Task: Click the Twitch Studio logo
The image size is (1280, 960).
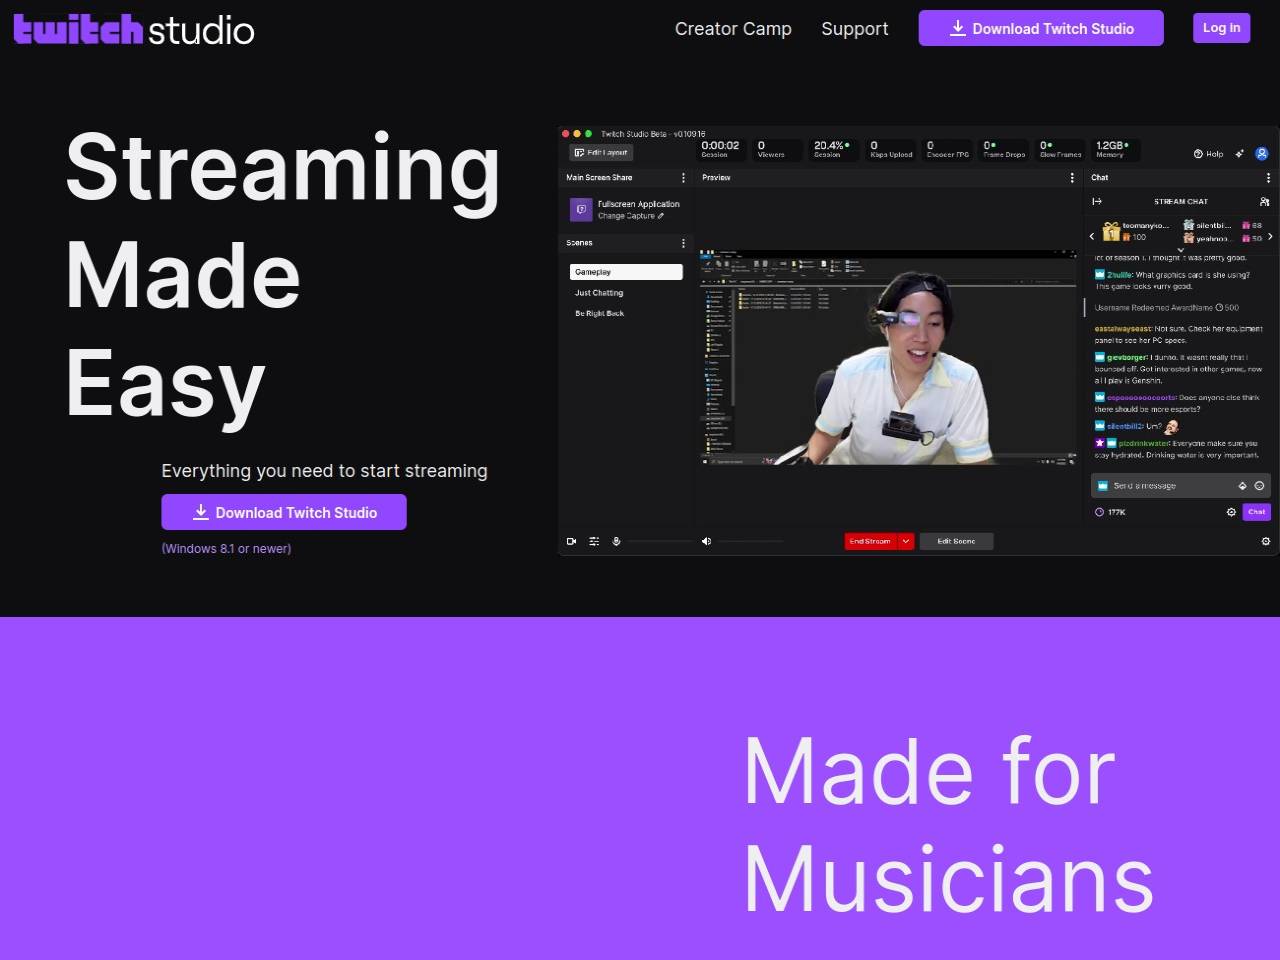Action: [134, 30]
